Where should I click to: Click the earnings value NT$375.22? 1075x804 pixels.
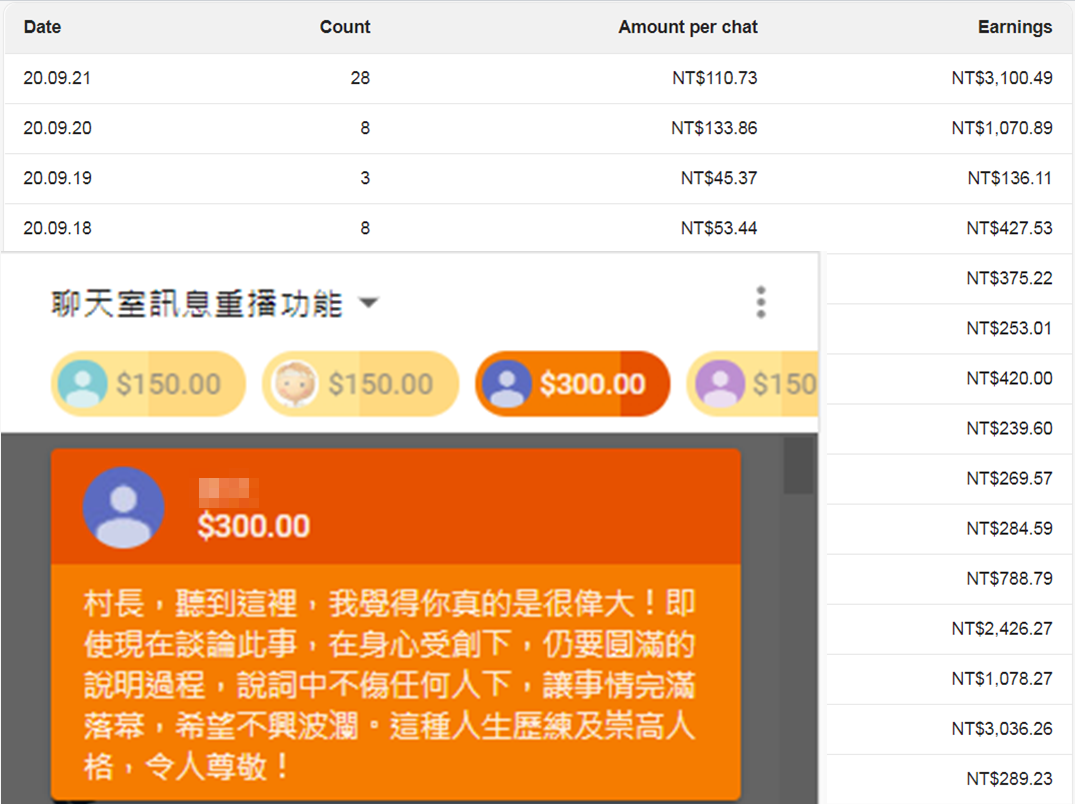(x=1009, y=278)
